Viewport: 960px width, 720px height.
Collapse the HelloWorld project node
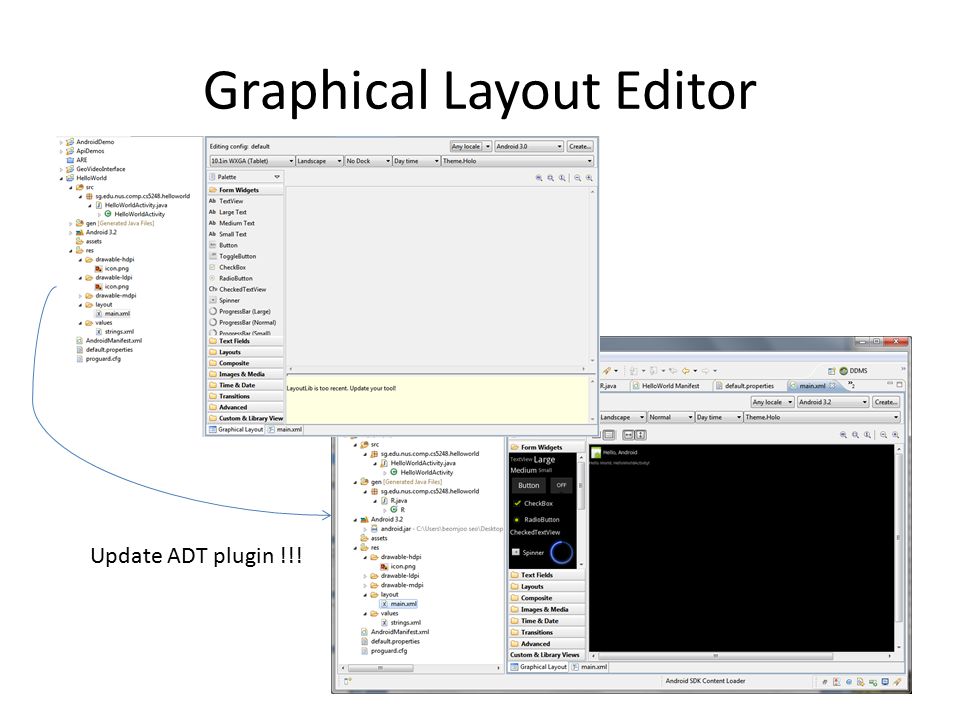tap(61, 178)
